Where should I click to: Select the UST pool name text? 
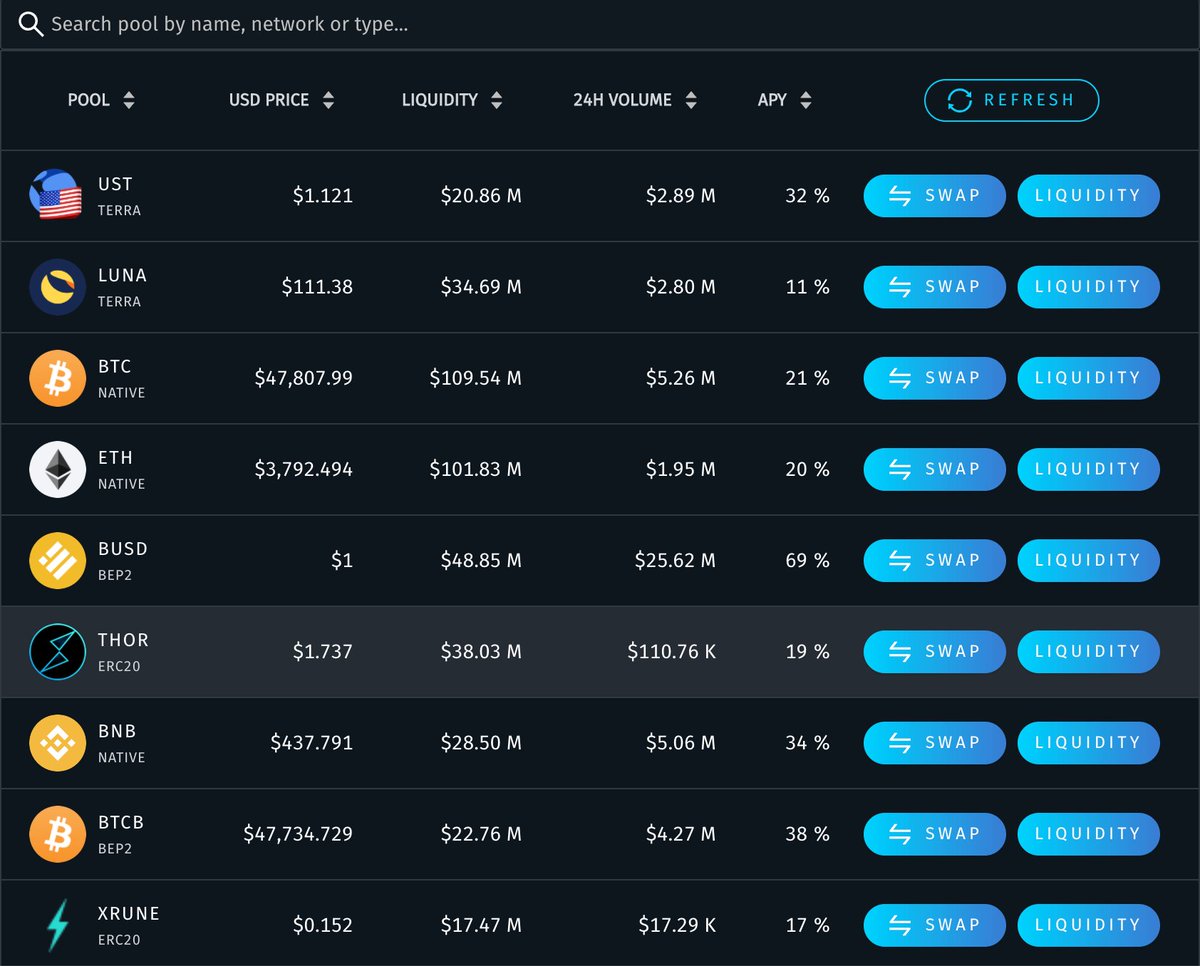(115, 184)
